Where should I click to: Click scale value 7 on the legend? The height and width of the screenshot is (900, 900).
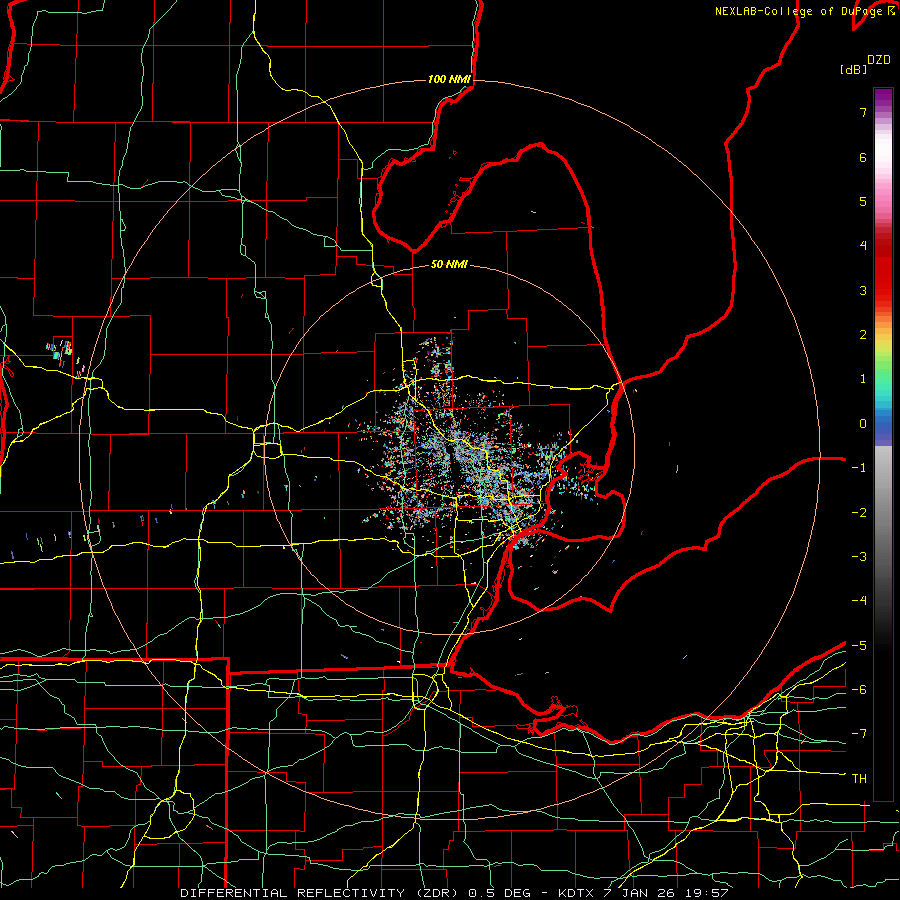pyautogui.click(x=863, y=112)
